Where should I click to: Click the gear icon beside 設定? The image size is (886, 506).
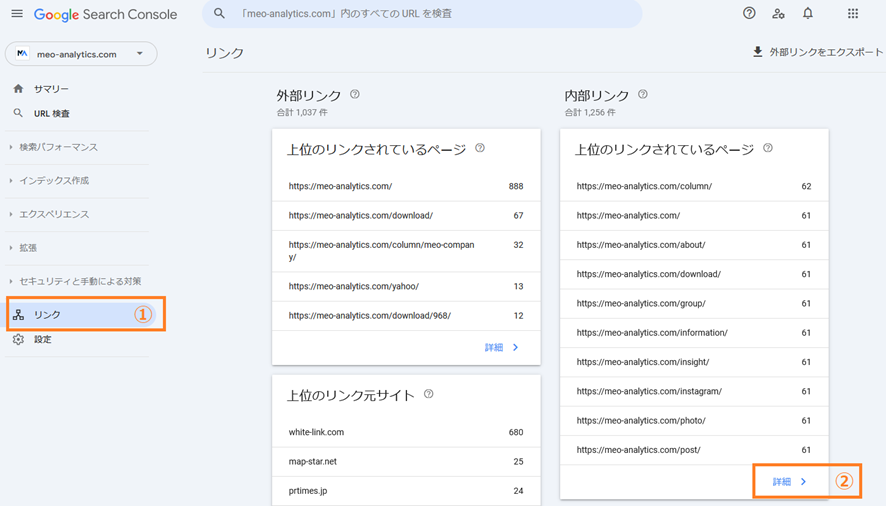(x=19, y=339)
